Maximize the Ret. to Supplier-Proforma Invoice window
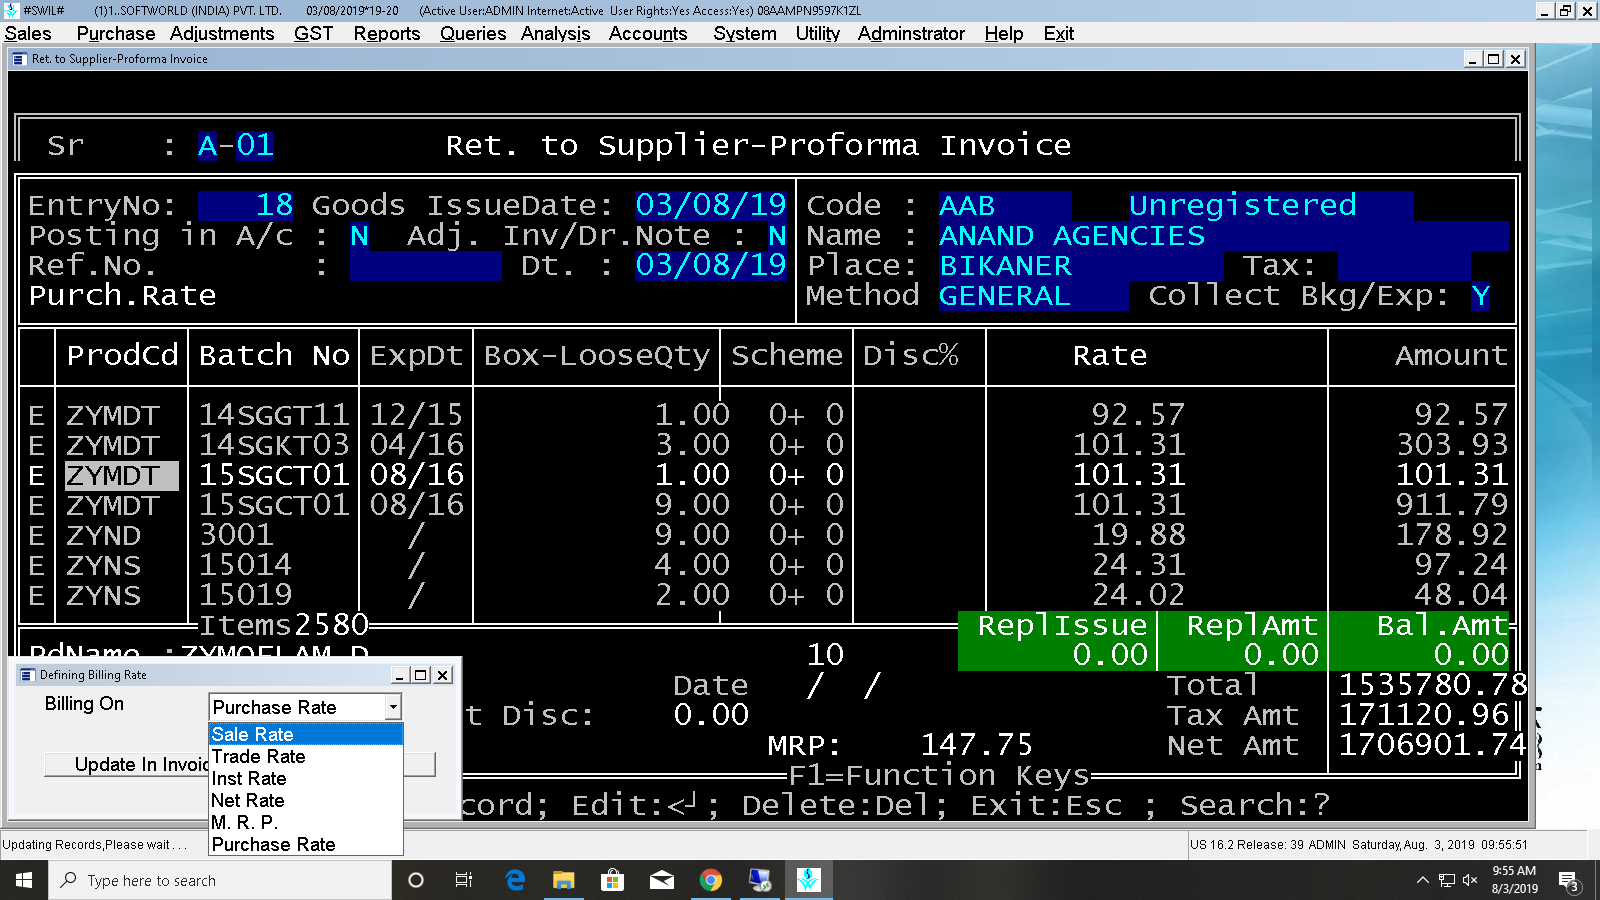This screenshot has height=900, width=1600. click(1493, 59)
